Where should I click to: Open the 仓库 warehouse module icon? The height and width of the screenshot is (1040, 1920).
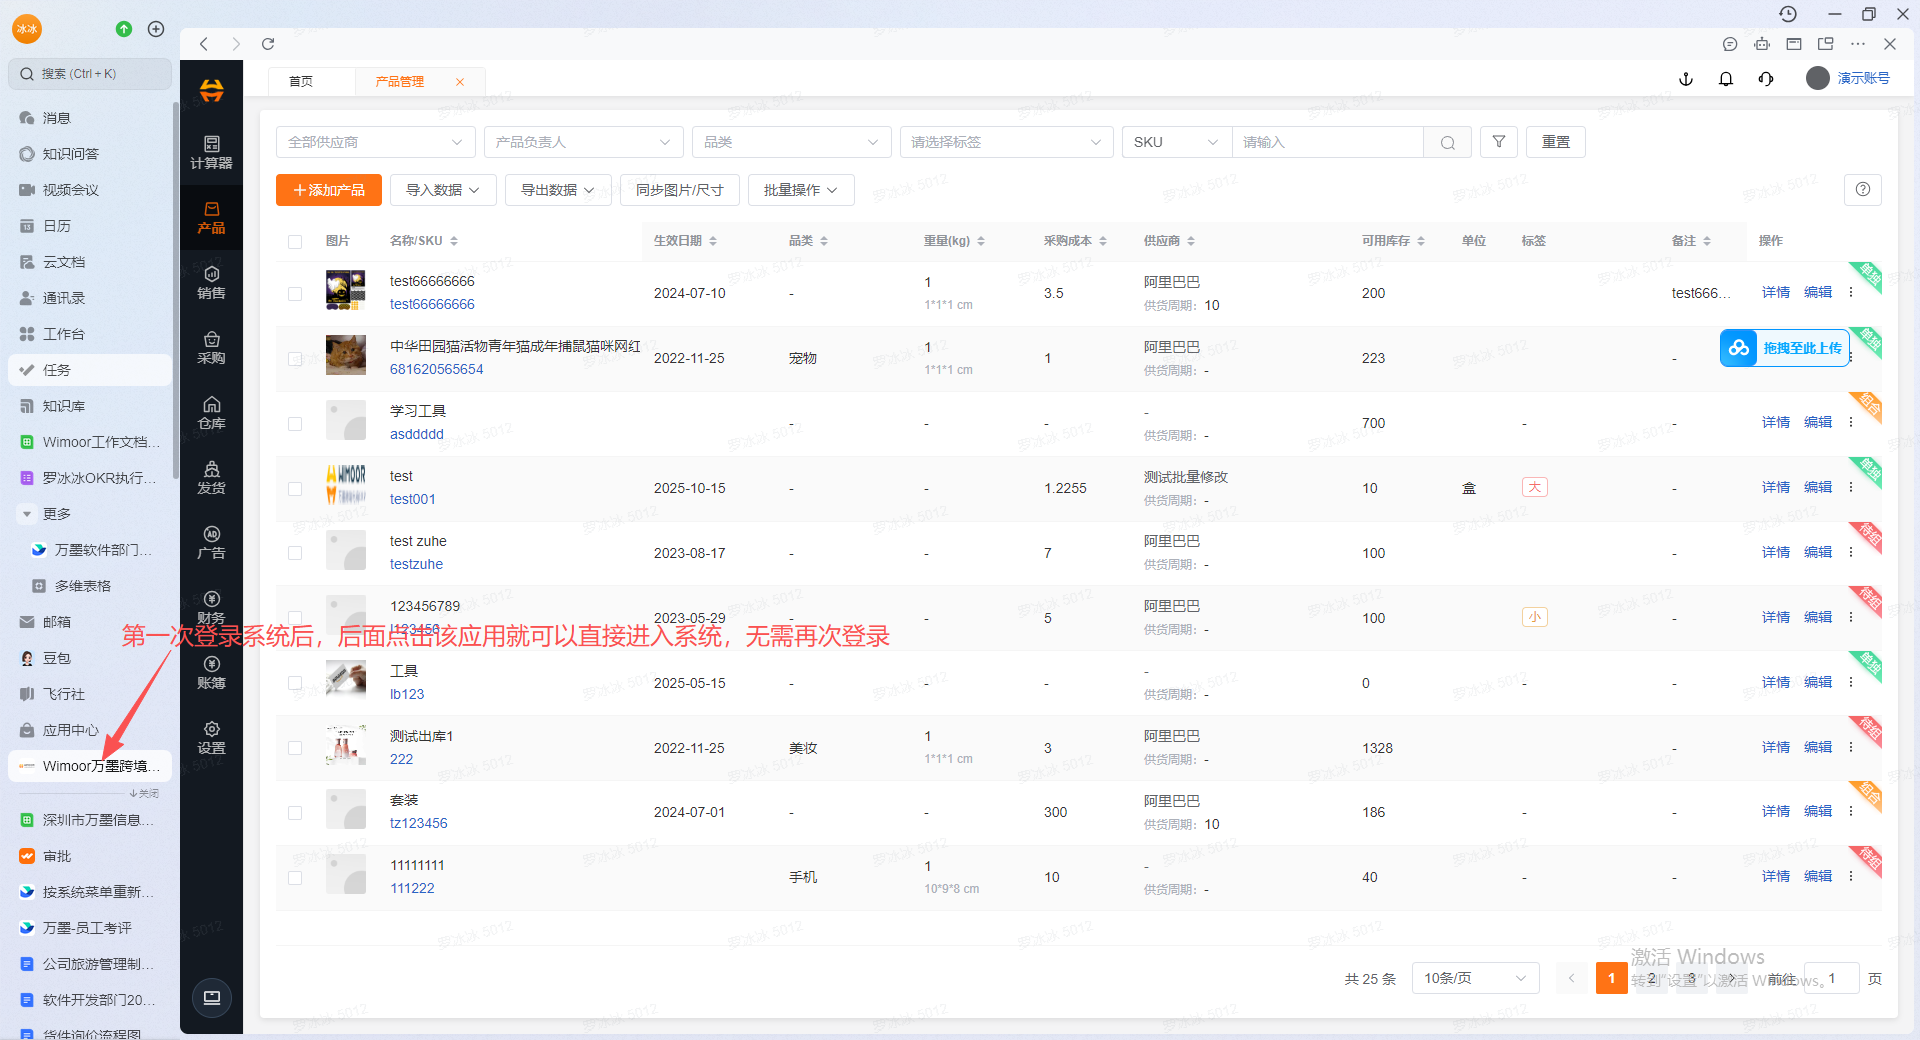click(x=211, y=412)
